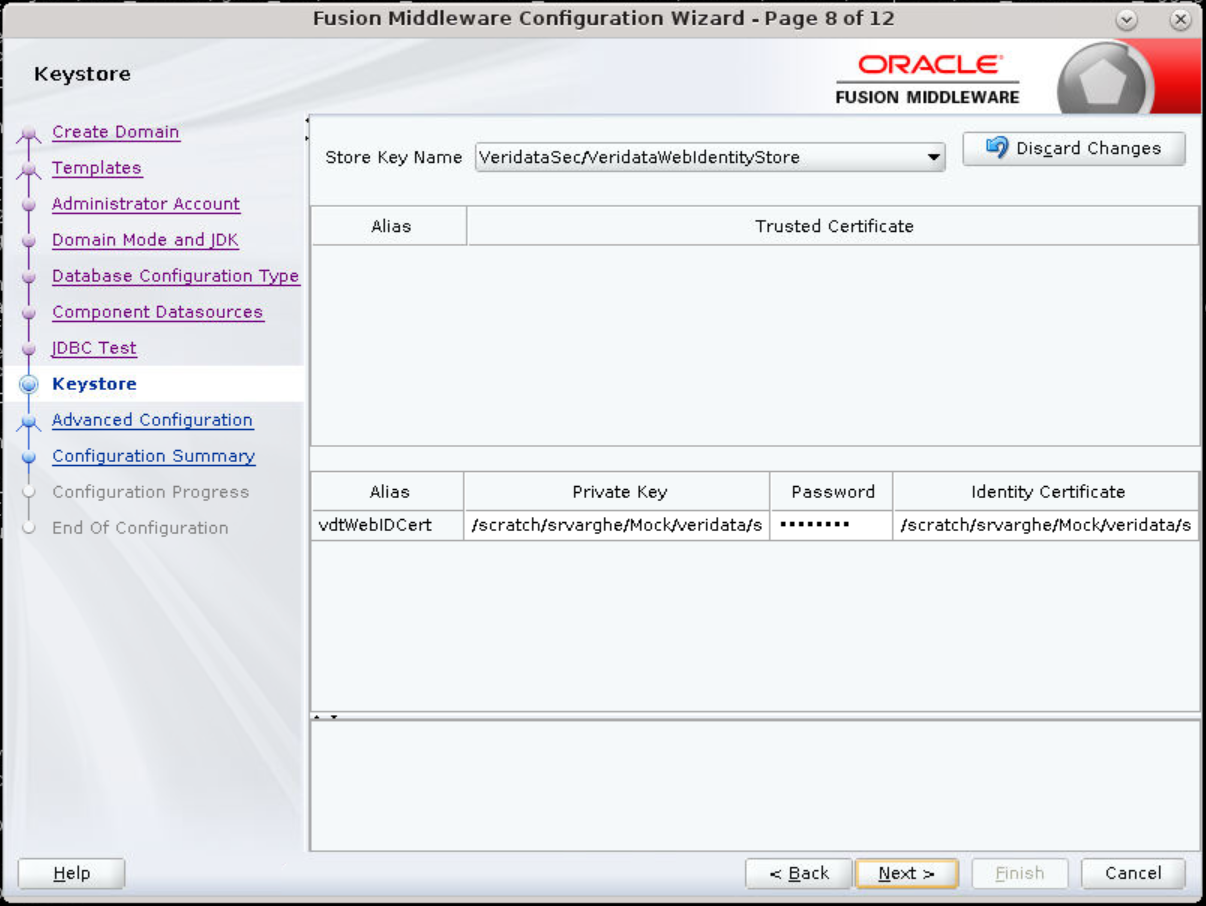Click the vdtWebIDCert password field
The width and height of the screenshot is (1206, 906).
(831, 525)
